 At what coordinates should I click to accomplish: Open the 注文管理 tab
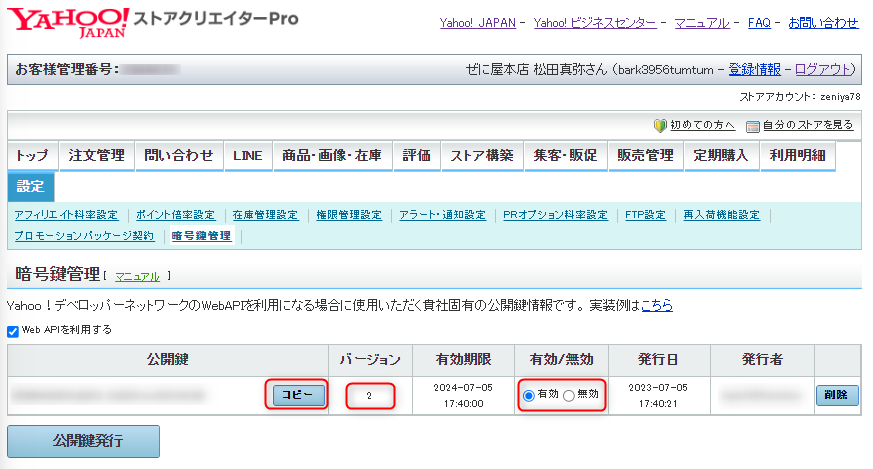tap(96, 156)
